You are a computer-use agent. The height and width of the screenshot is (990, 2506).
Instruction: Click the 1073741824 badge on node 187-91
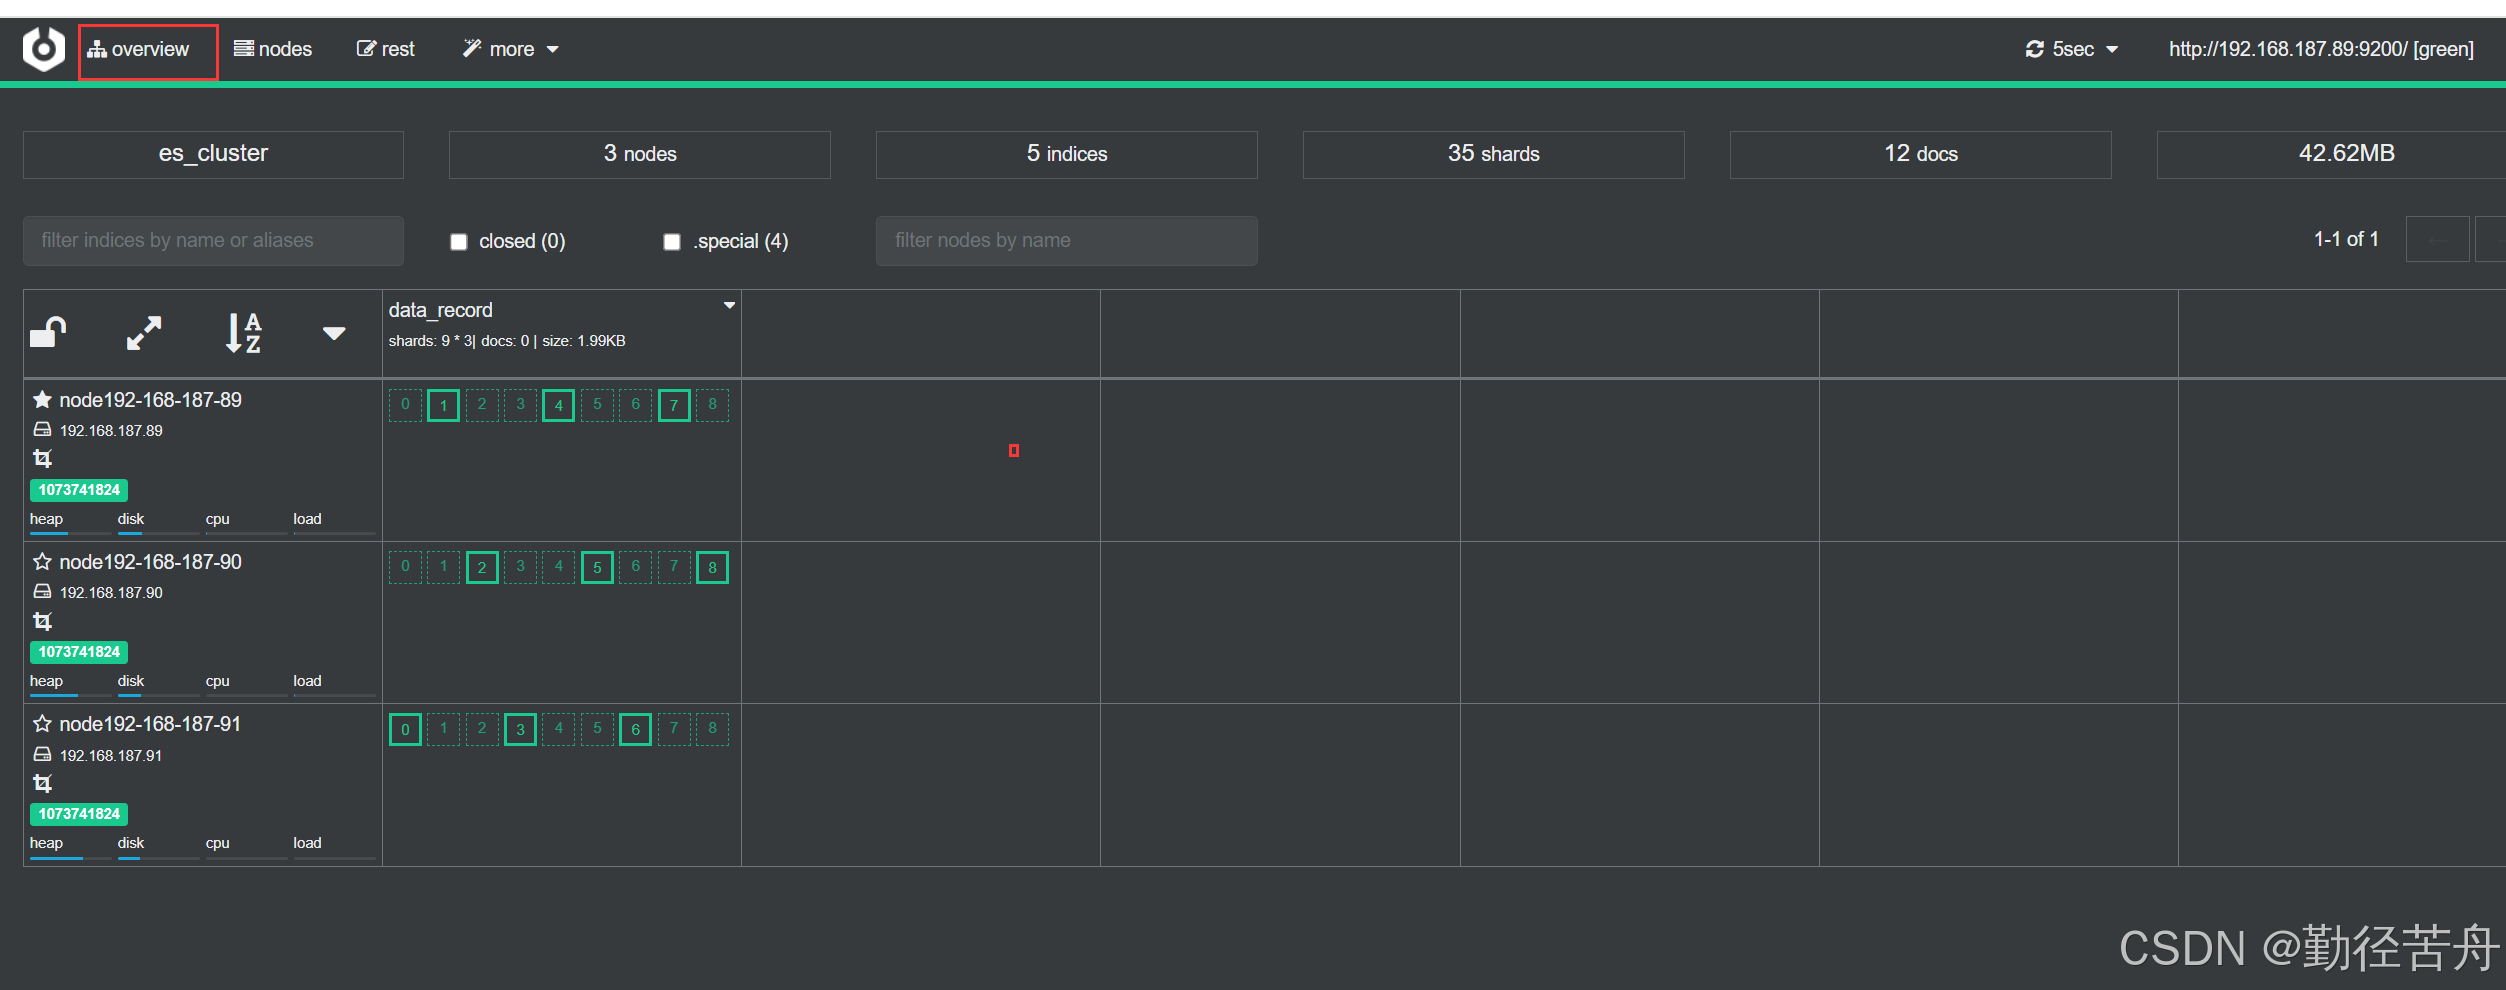coord(79,814)
